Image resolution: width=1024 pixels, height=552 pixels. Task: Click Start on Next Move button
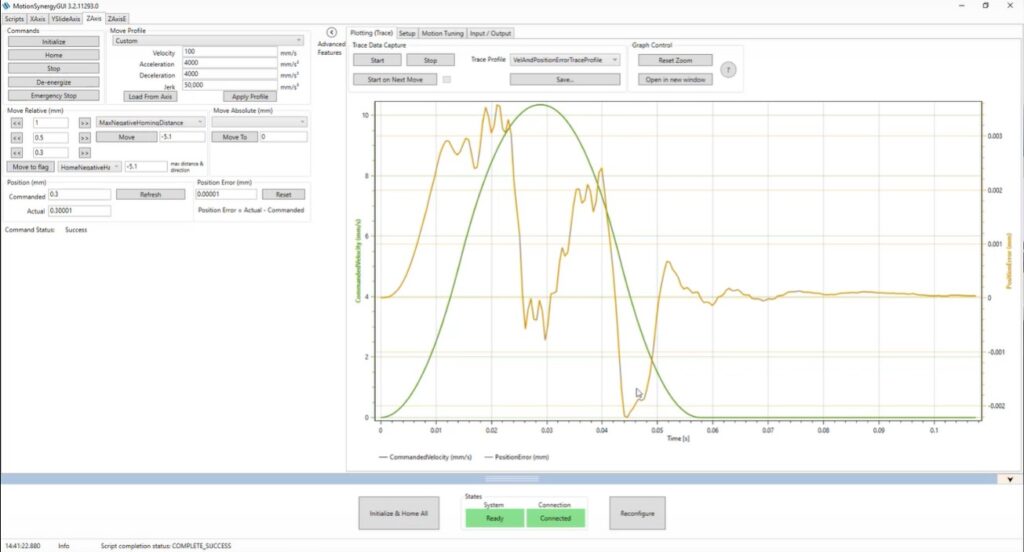click(x=395, y=80)
